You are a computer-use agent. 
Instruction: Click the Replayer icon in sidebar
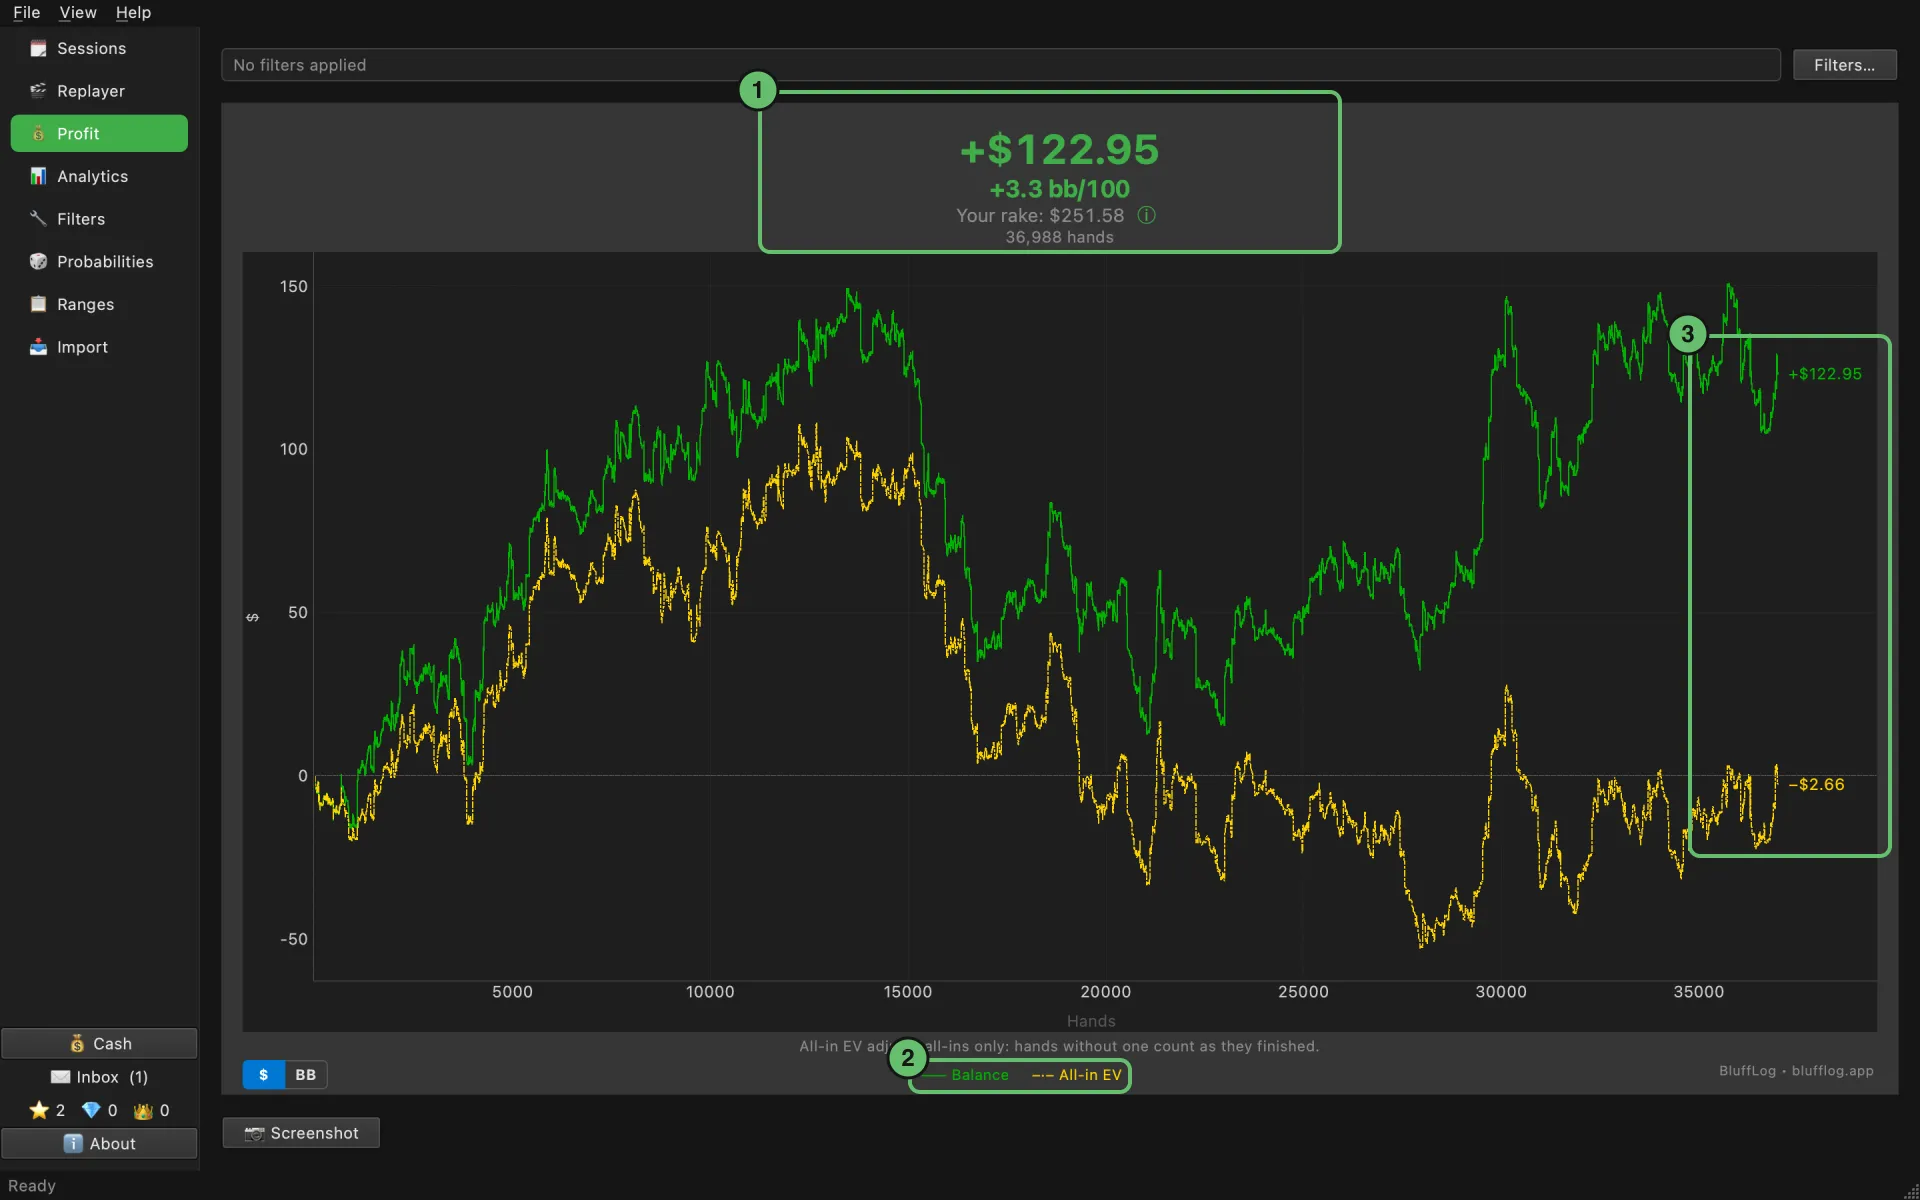pos(38,91)
